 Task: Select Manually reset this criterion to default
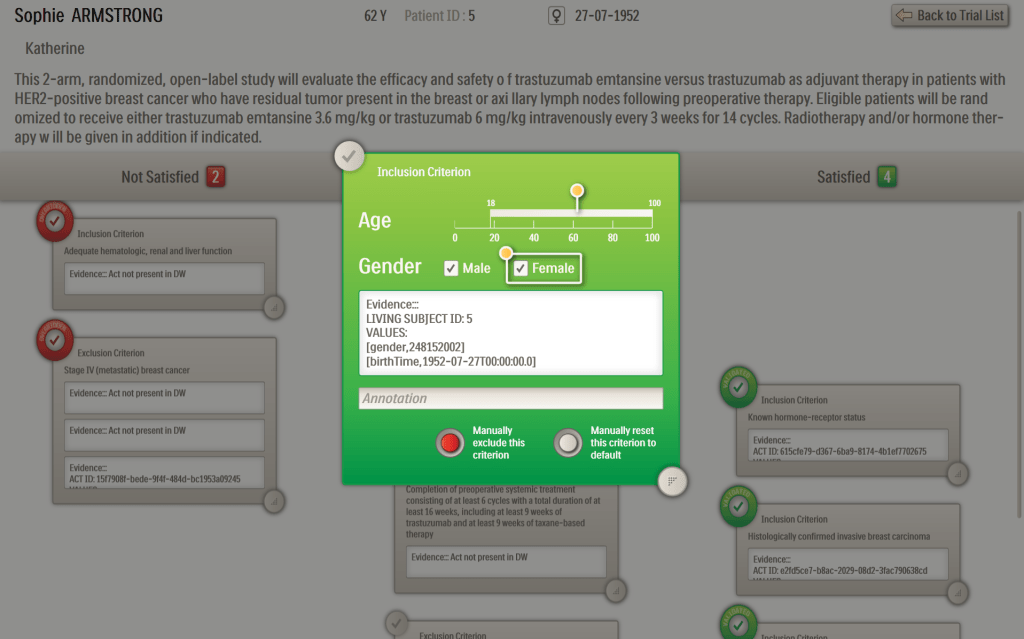569,442
